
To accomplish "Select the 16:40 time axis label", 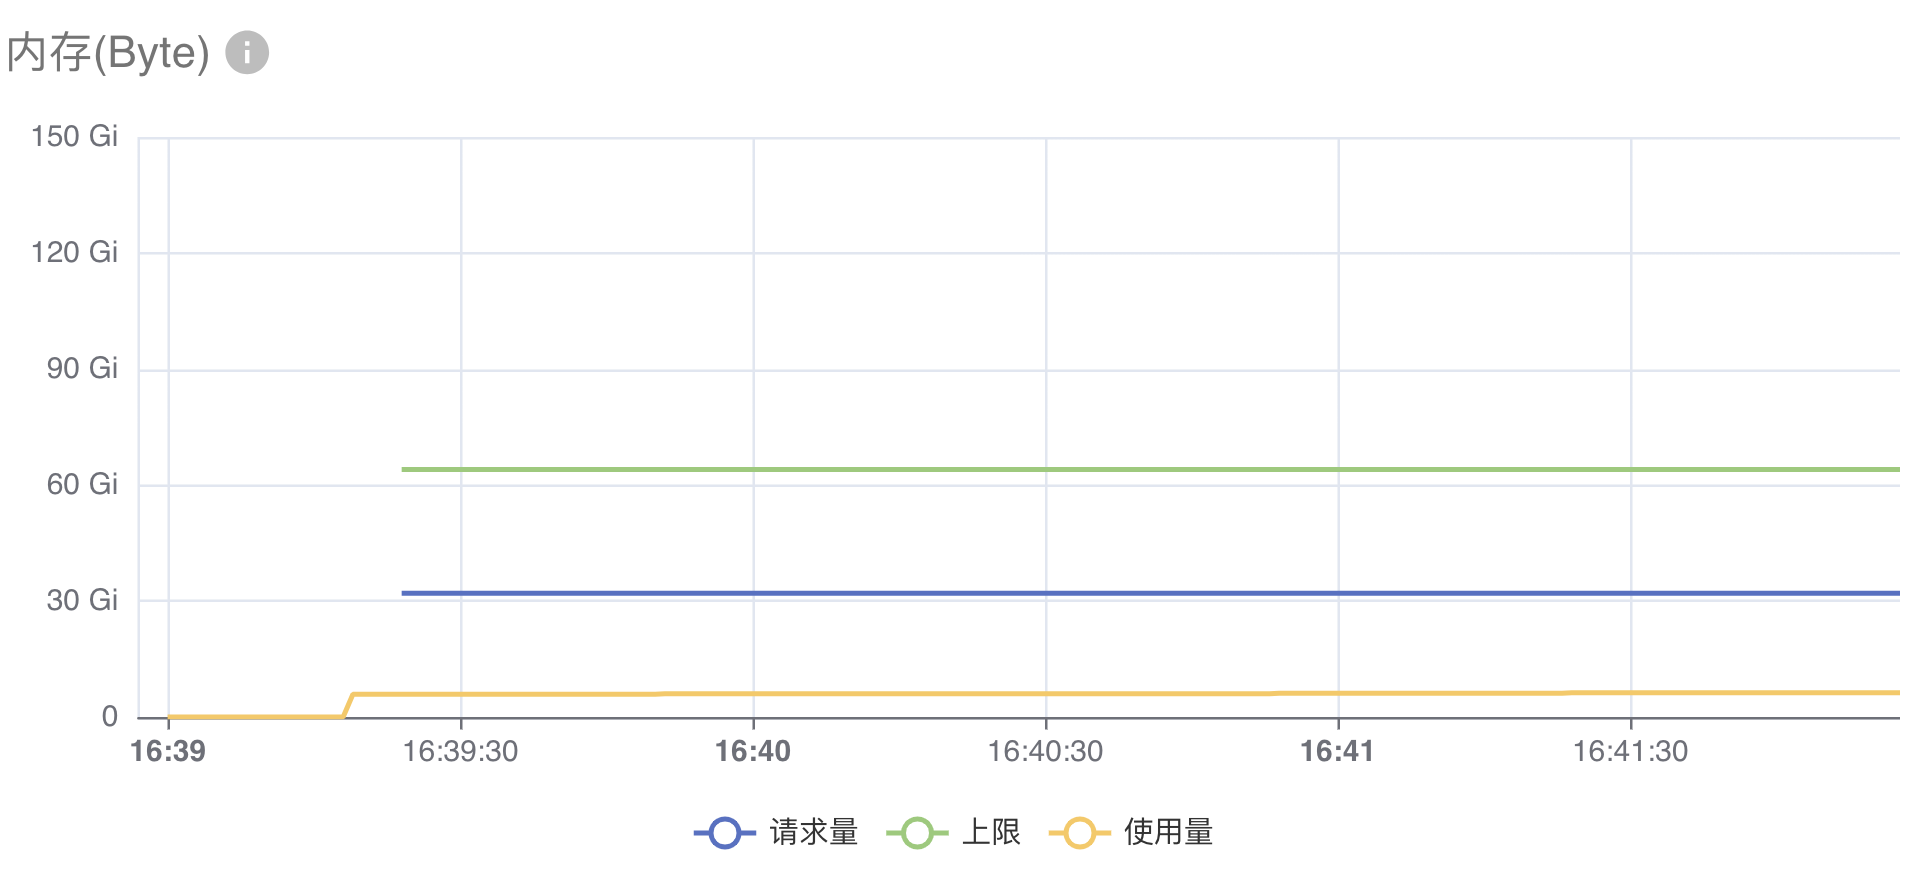I will pyautogui.click(x=753, y=751).
